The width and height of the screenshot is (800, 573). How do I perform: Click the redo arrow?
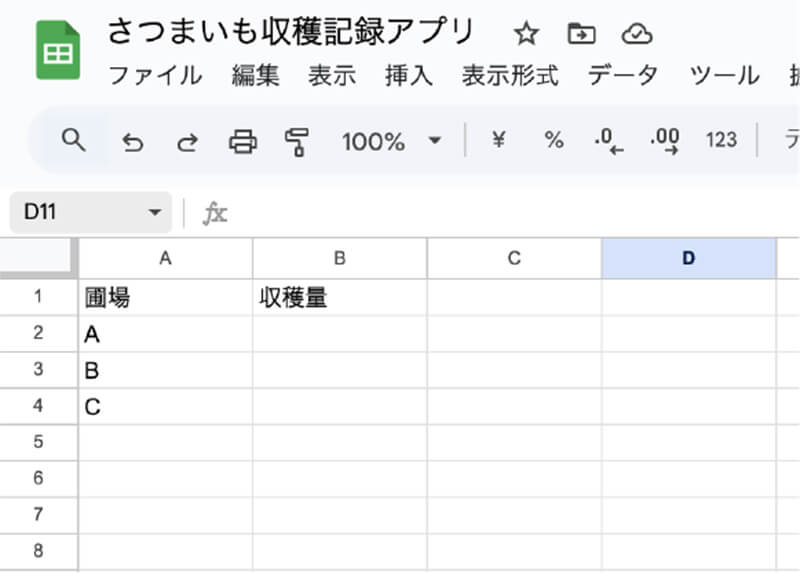point(187,142)
